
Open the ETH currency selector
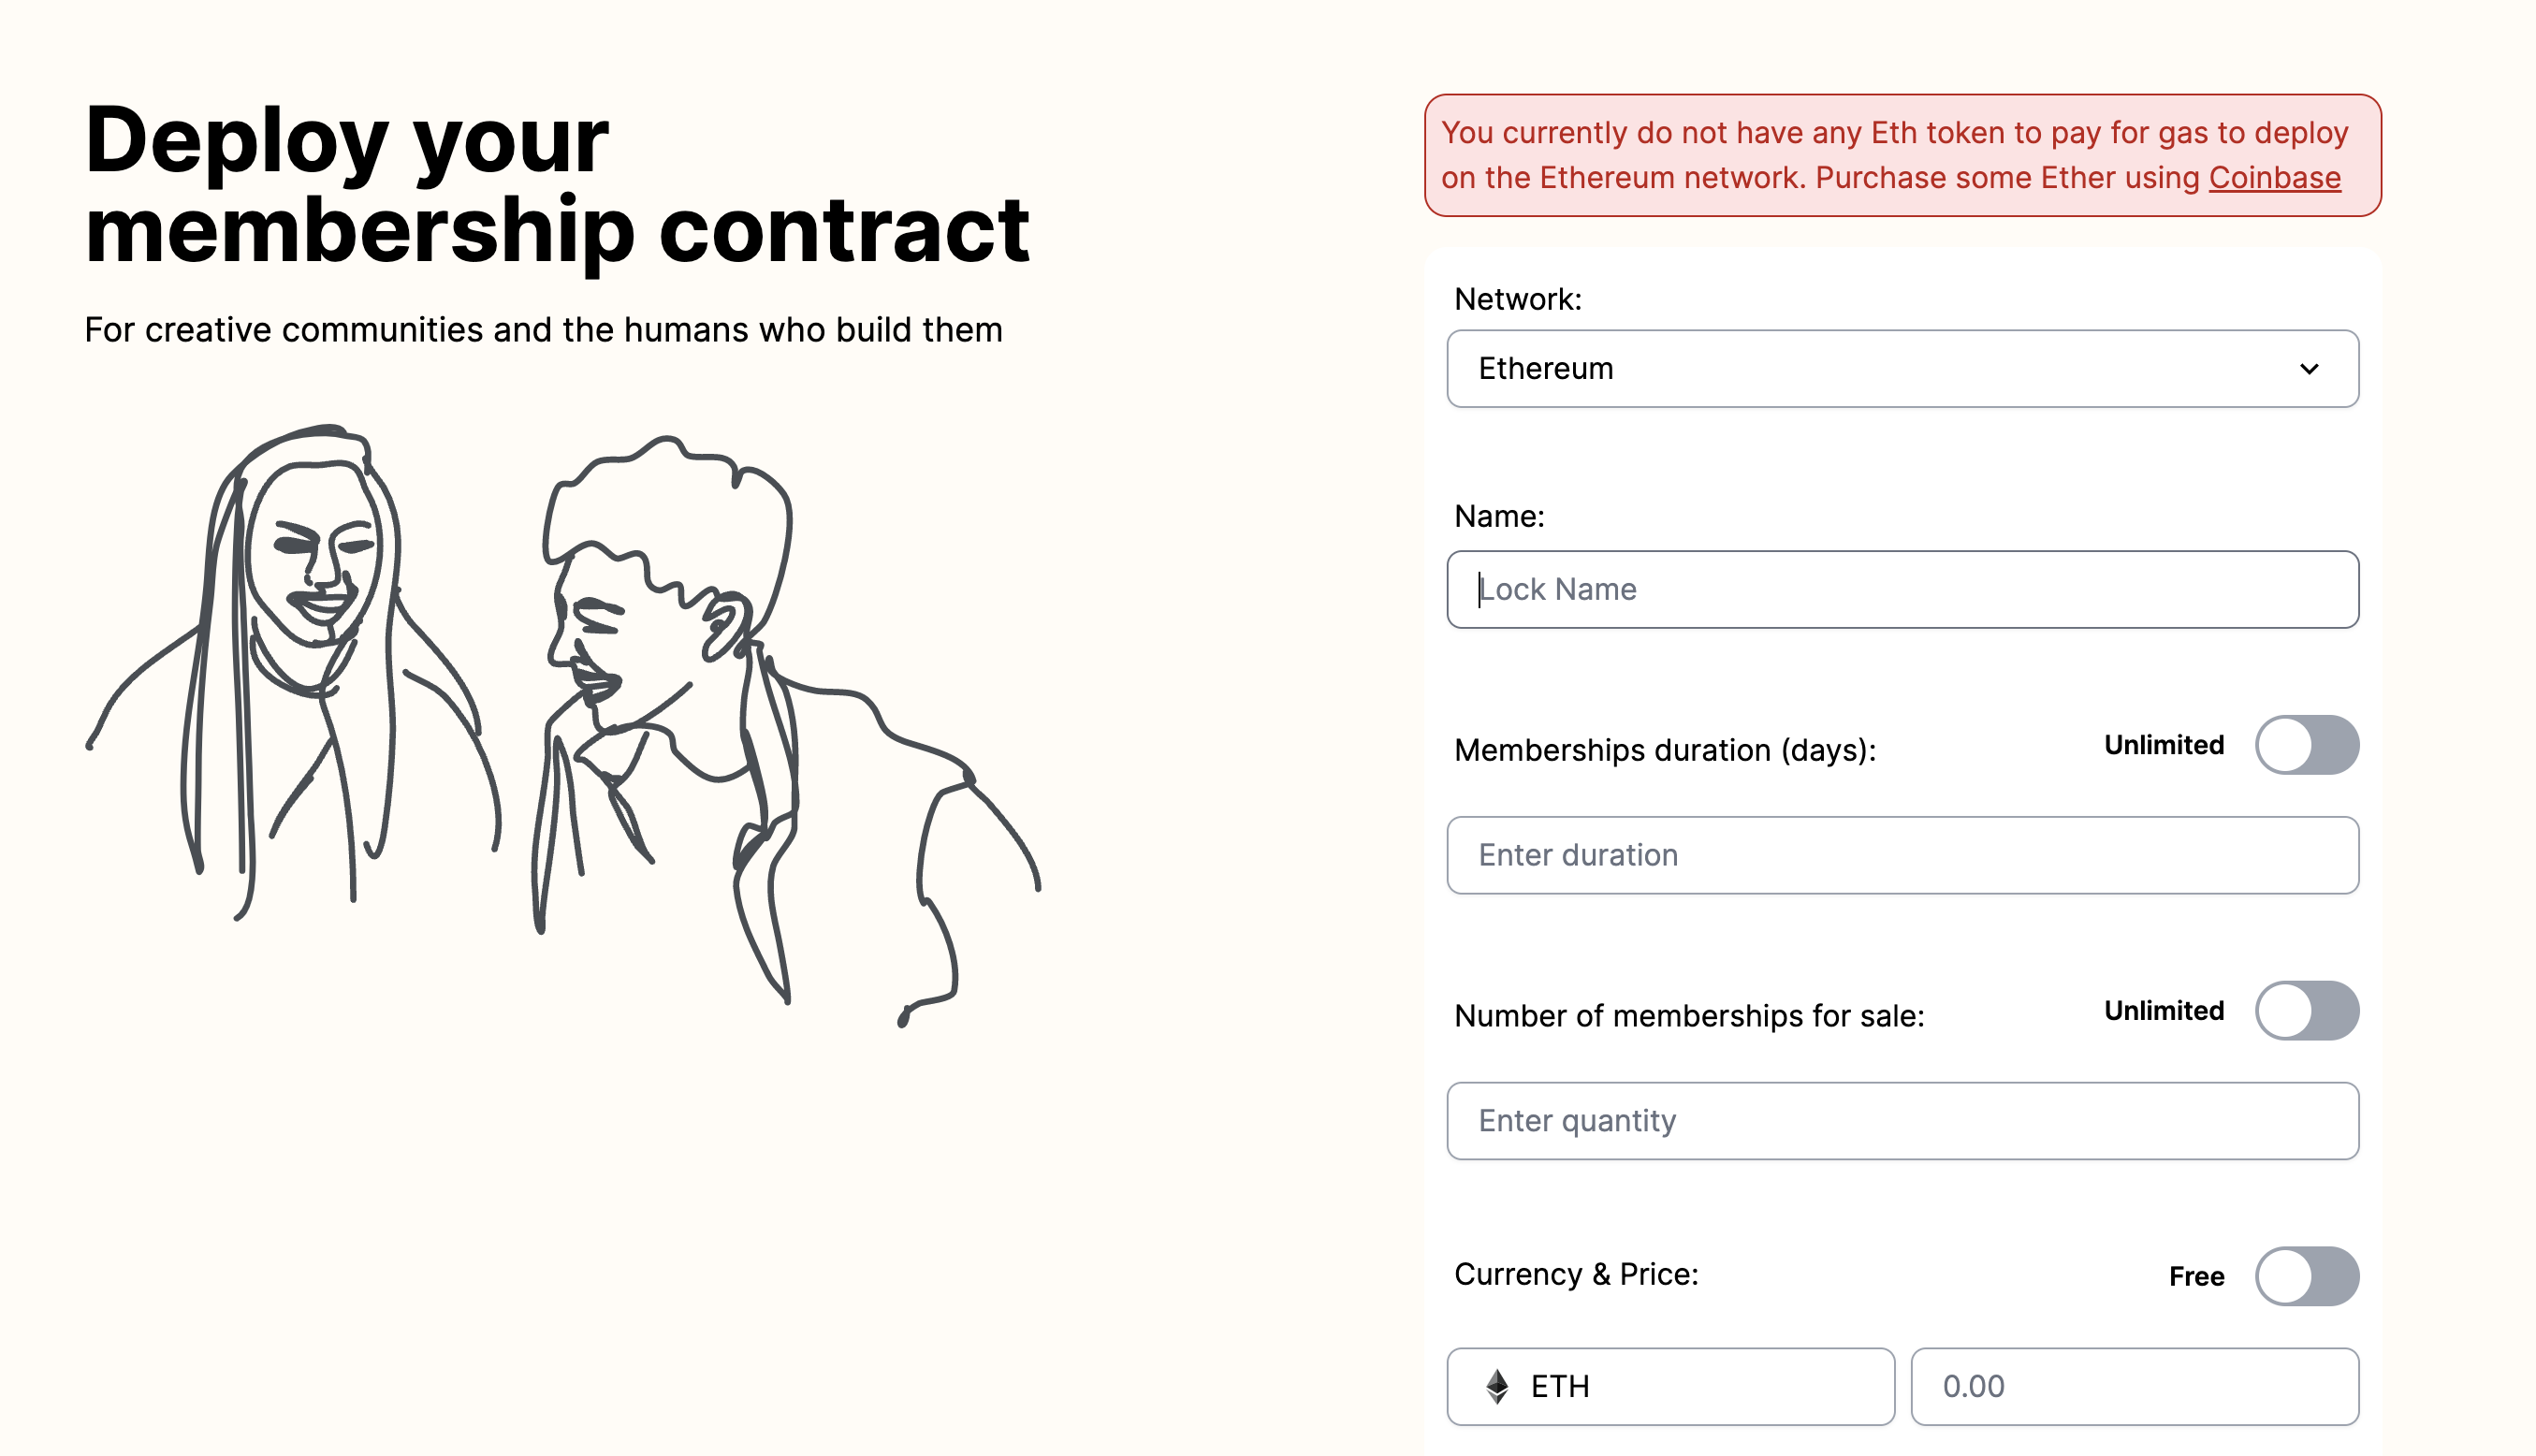click(1670, 1386)
